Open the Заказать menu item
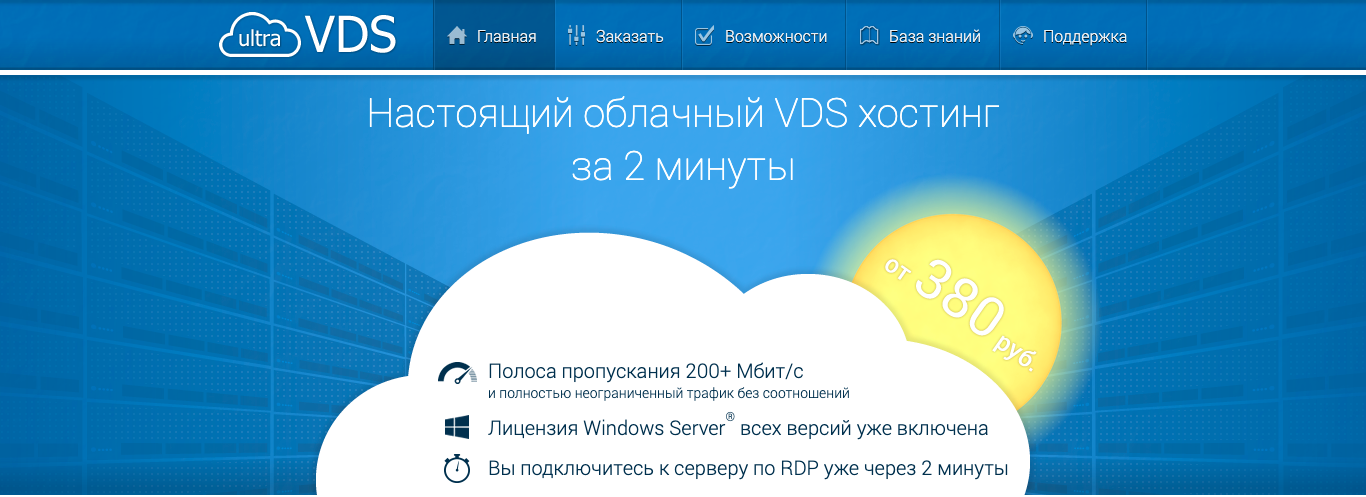This screenshot has width=1366, height=497. pyautogui.click(x=617, y=36)
